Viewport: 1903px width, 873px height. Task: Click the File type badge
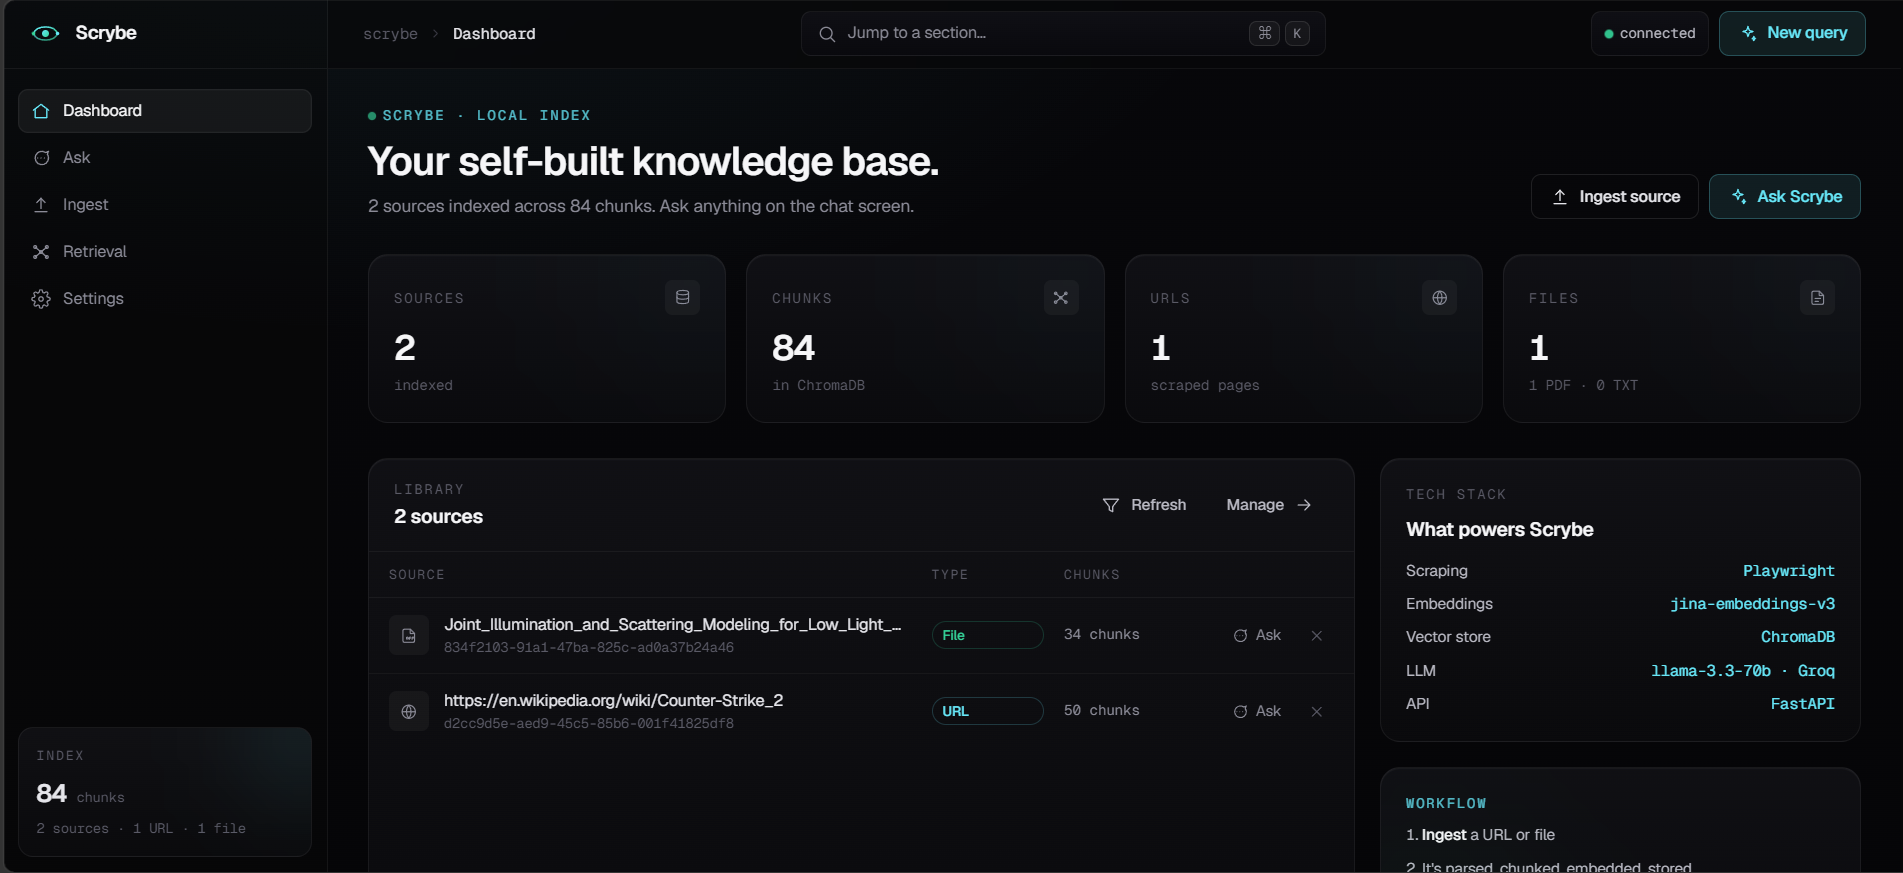987,635
